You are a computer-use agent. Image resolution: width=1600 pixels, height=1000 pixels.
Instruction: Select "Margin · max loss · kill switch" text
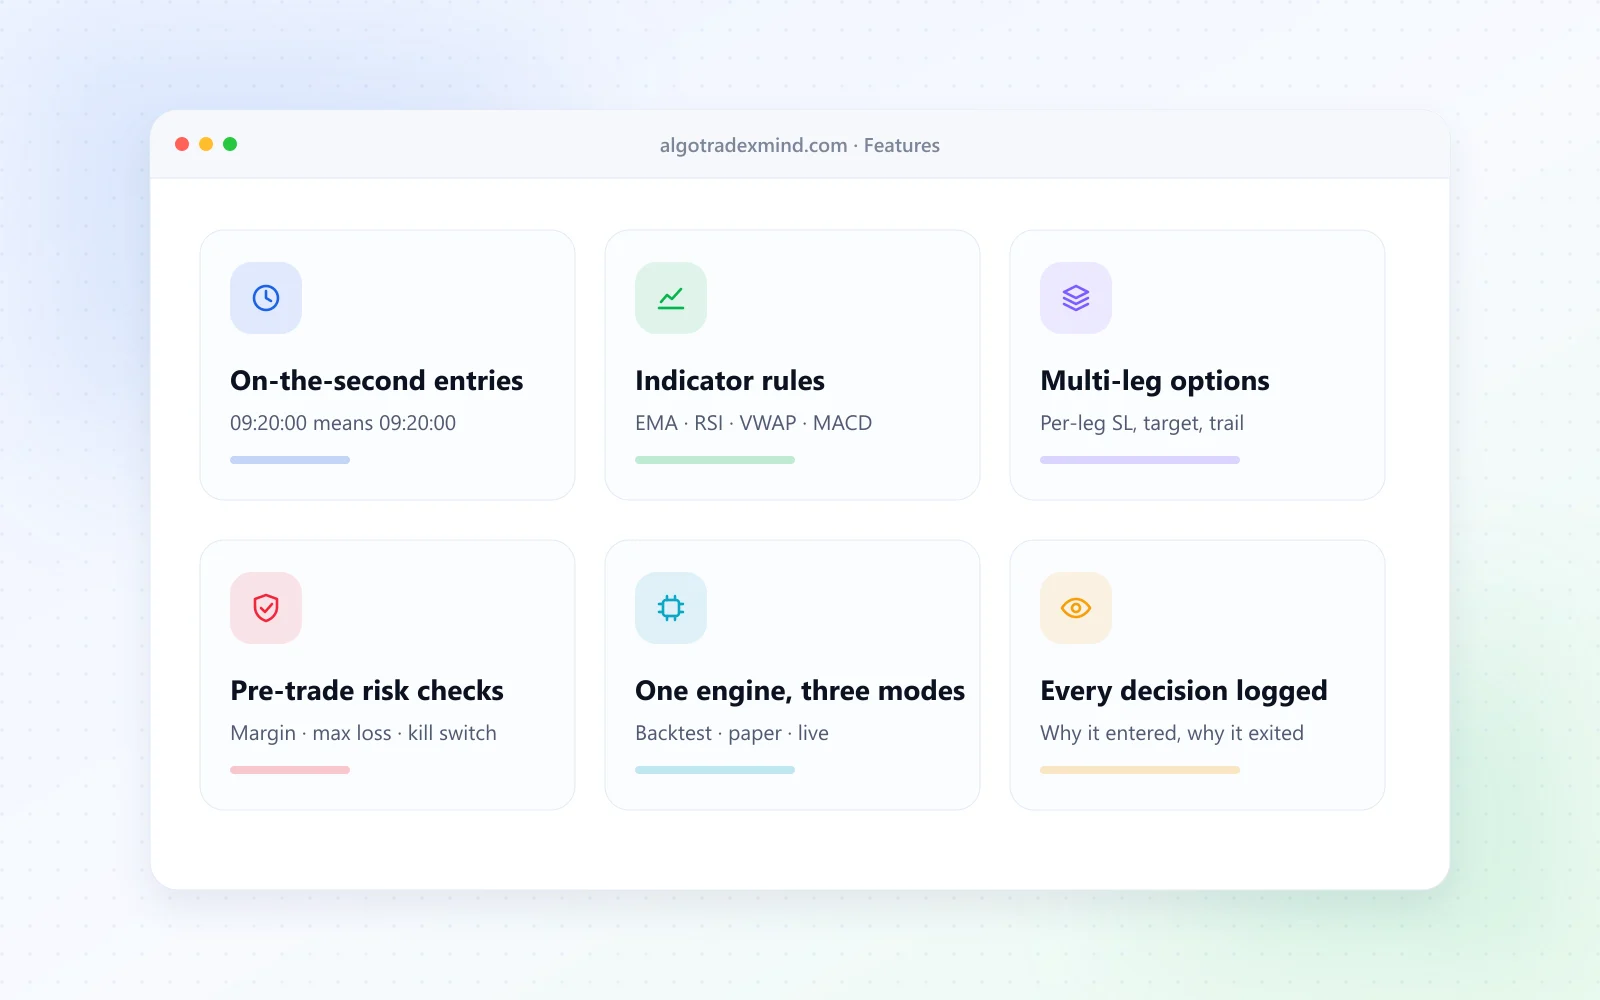(363, 733)
